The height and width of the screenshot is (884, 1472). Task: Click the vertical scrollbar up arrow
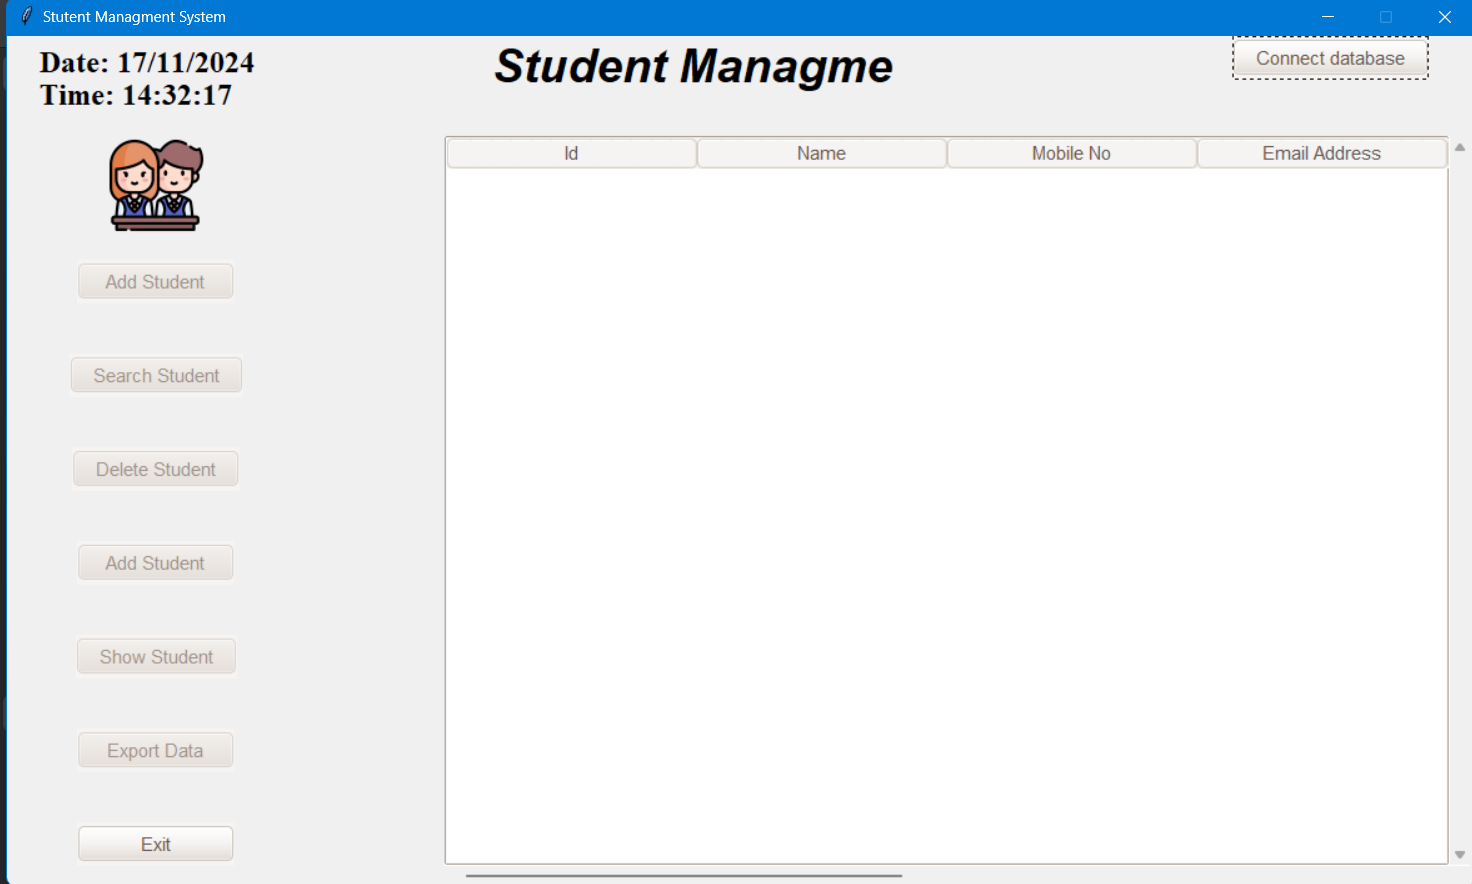(1460, 147)
